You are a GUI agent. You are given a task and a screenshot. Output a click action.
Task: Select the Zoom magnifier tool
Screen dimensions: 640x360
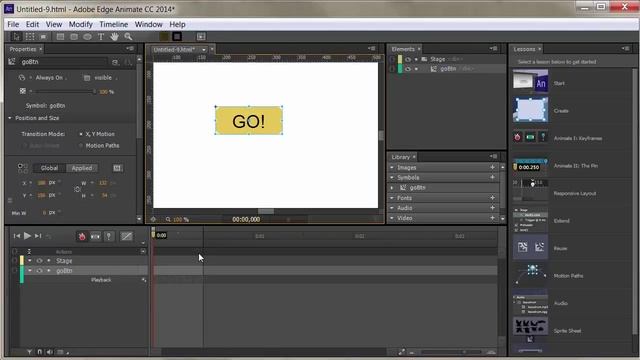click(128, 37)
